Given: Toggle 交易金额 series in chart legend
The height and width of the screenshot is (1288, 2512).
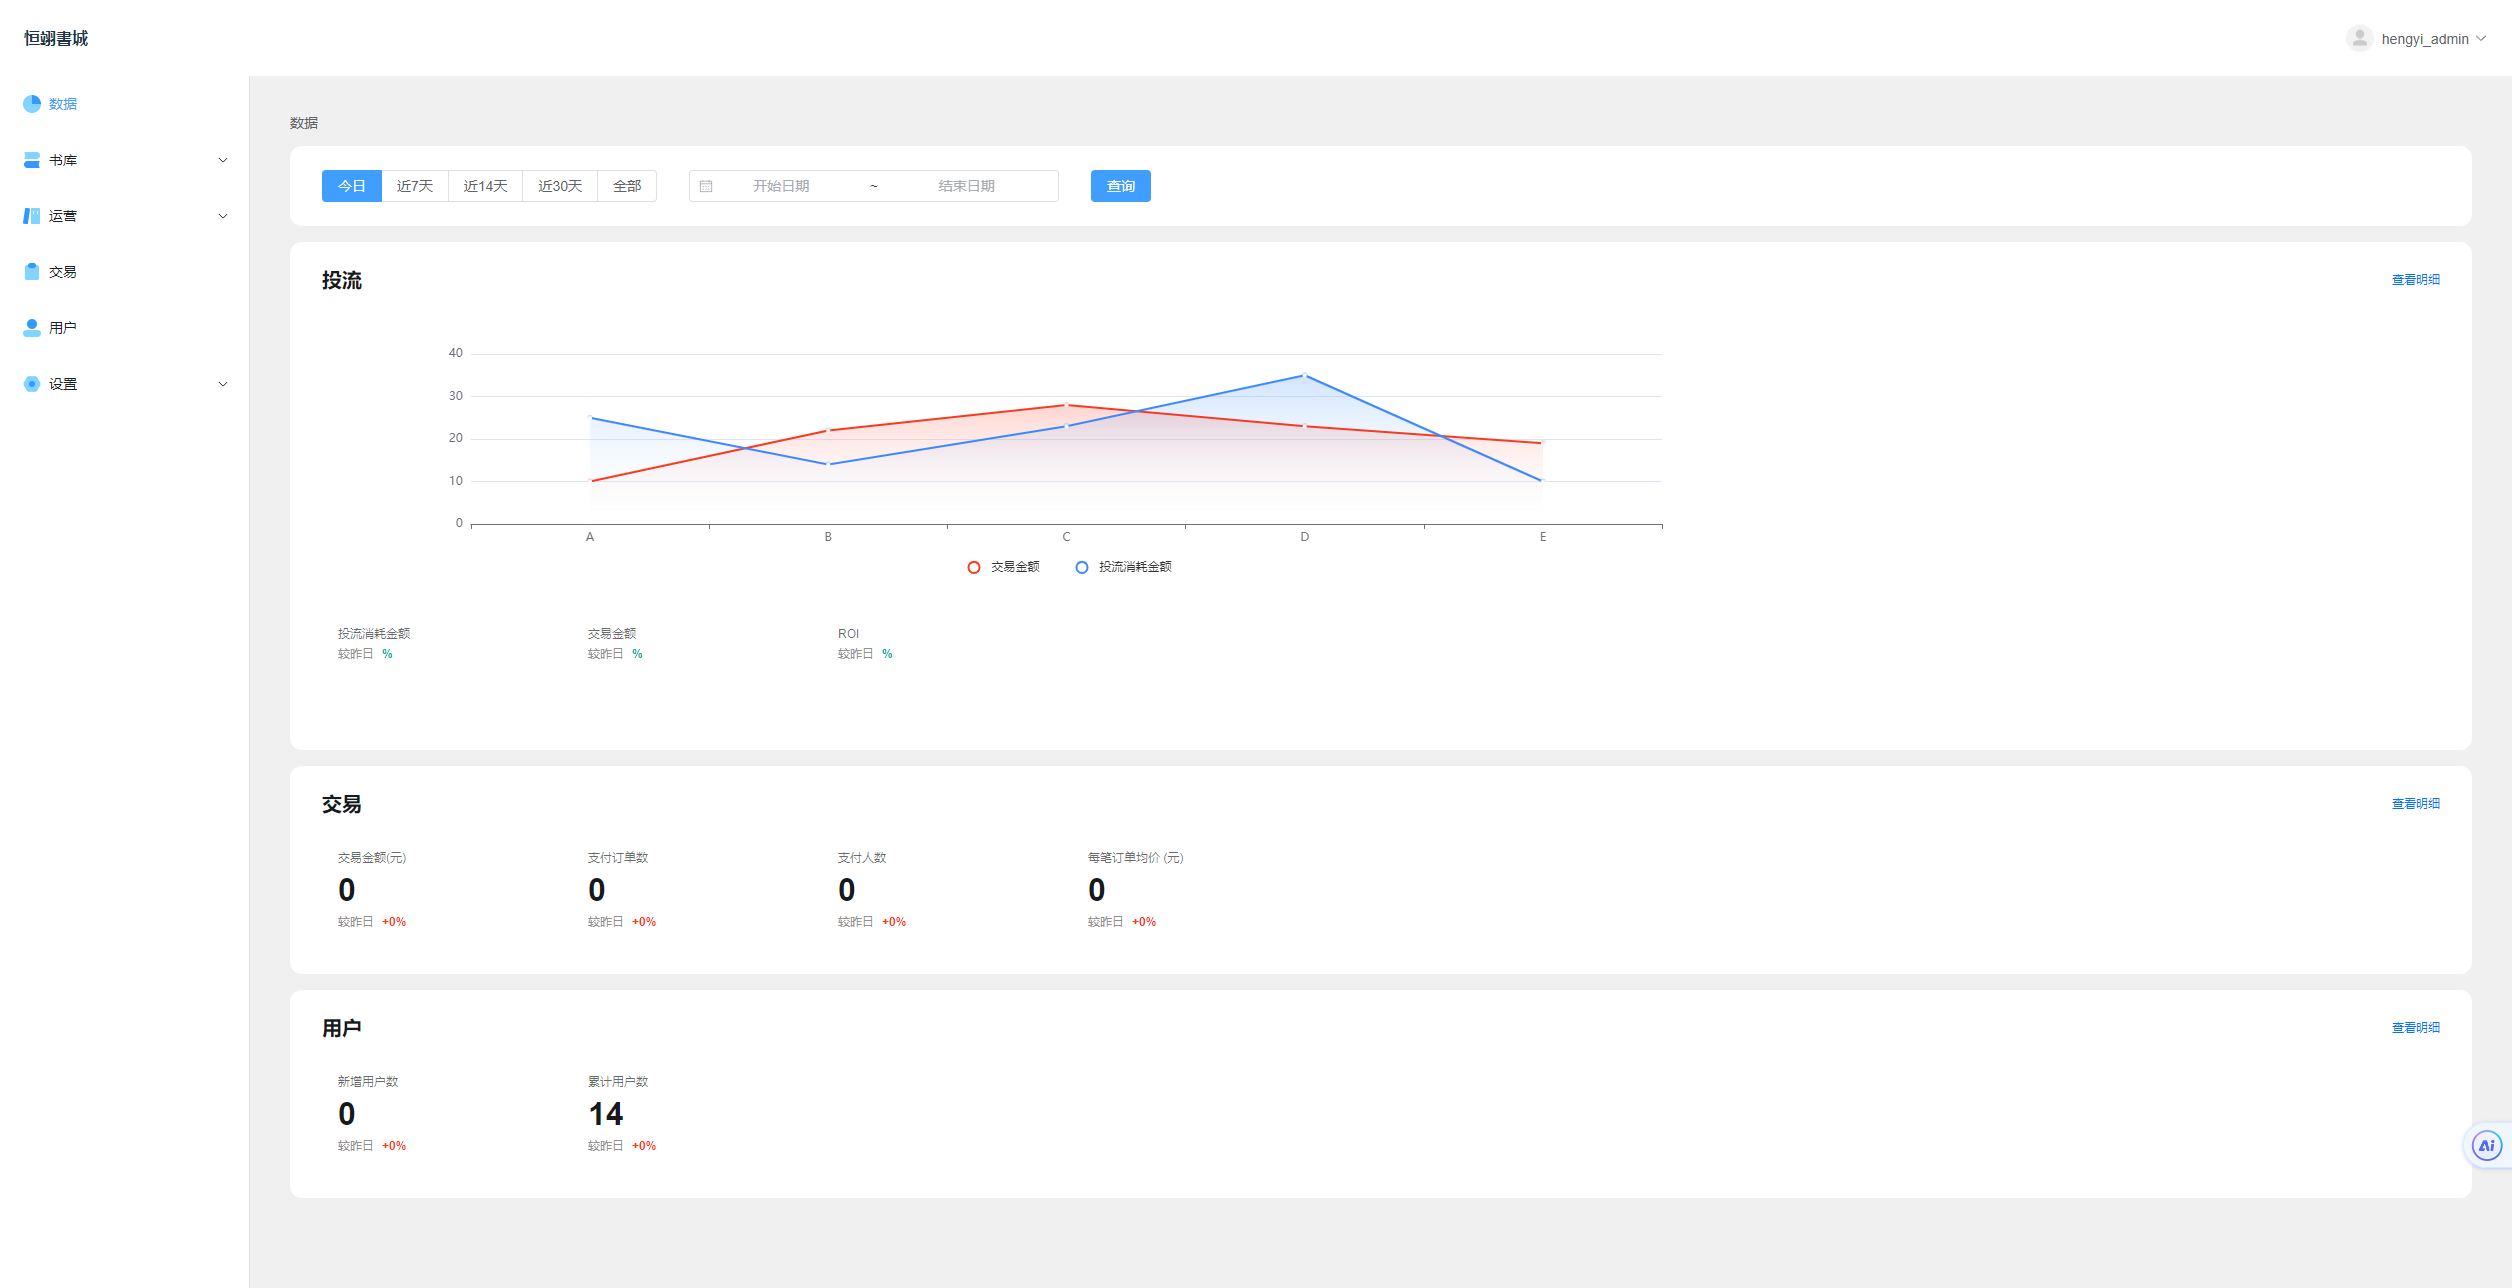Looking at the screenshot, I should coord(1003,567).
